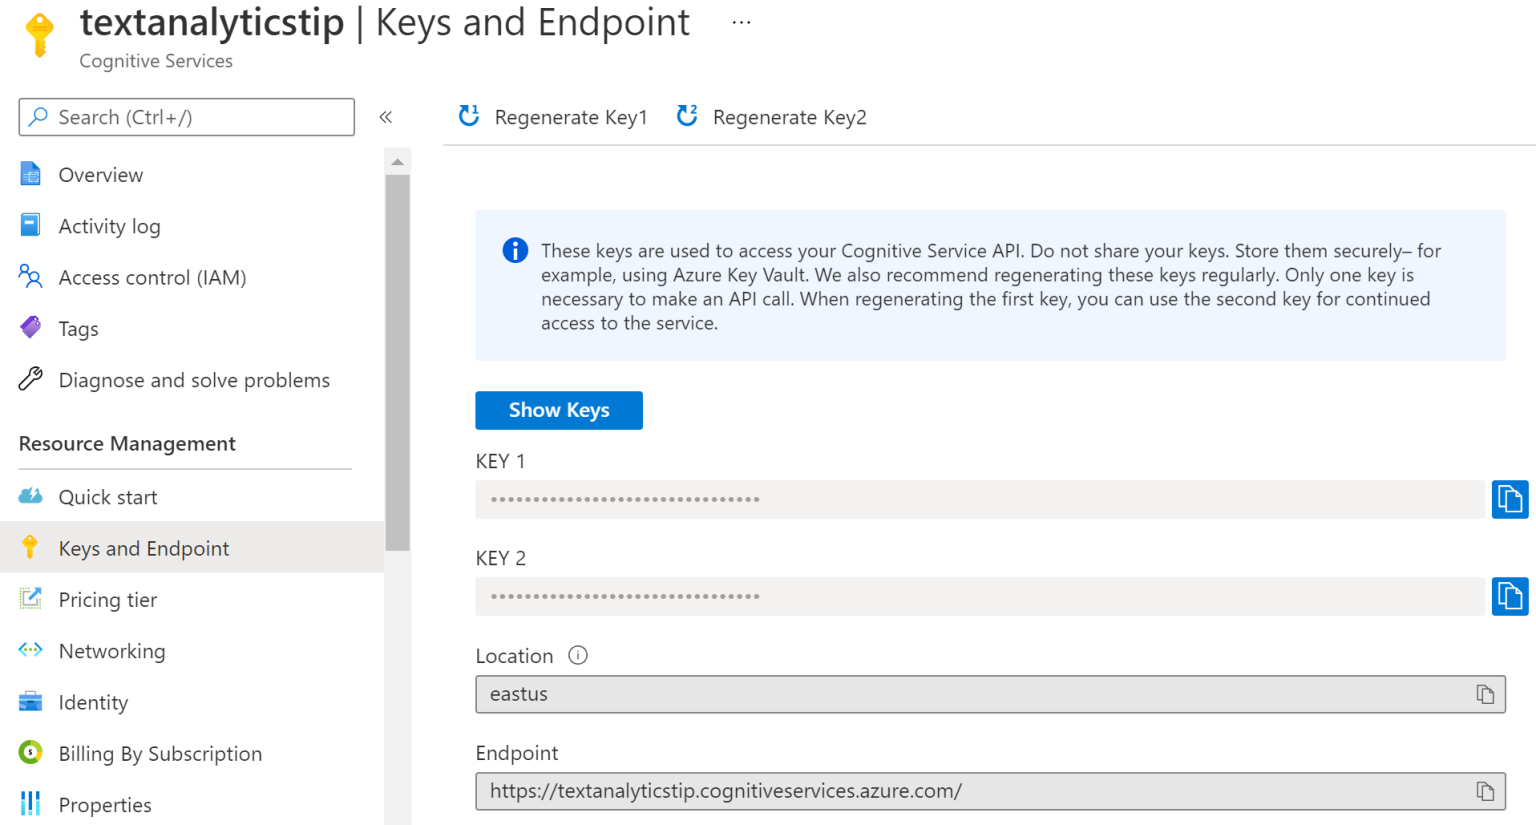
Task: Open Billing By Subscription
Action: pos(160,753)
